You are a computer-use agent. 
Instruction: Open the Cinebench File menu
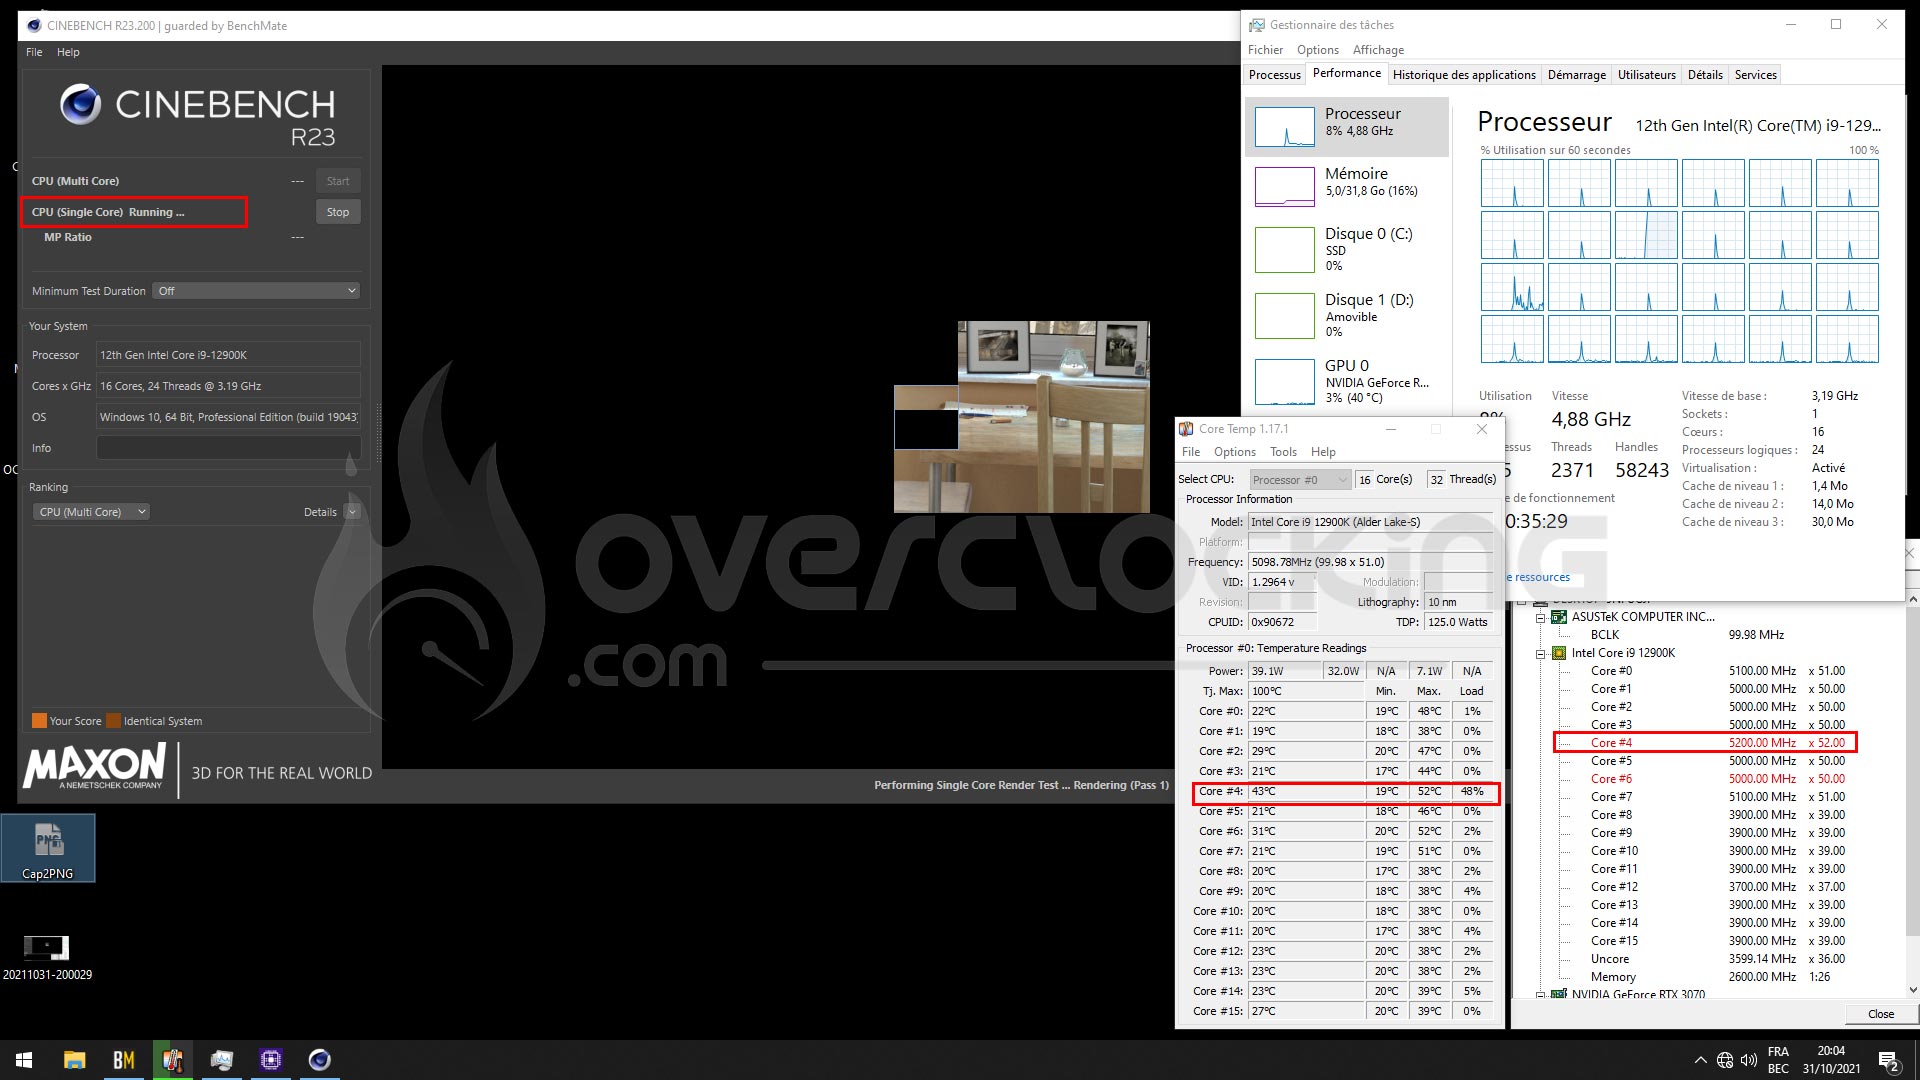pos(34,52)
